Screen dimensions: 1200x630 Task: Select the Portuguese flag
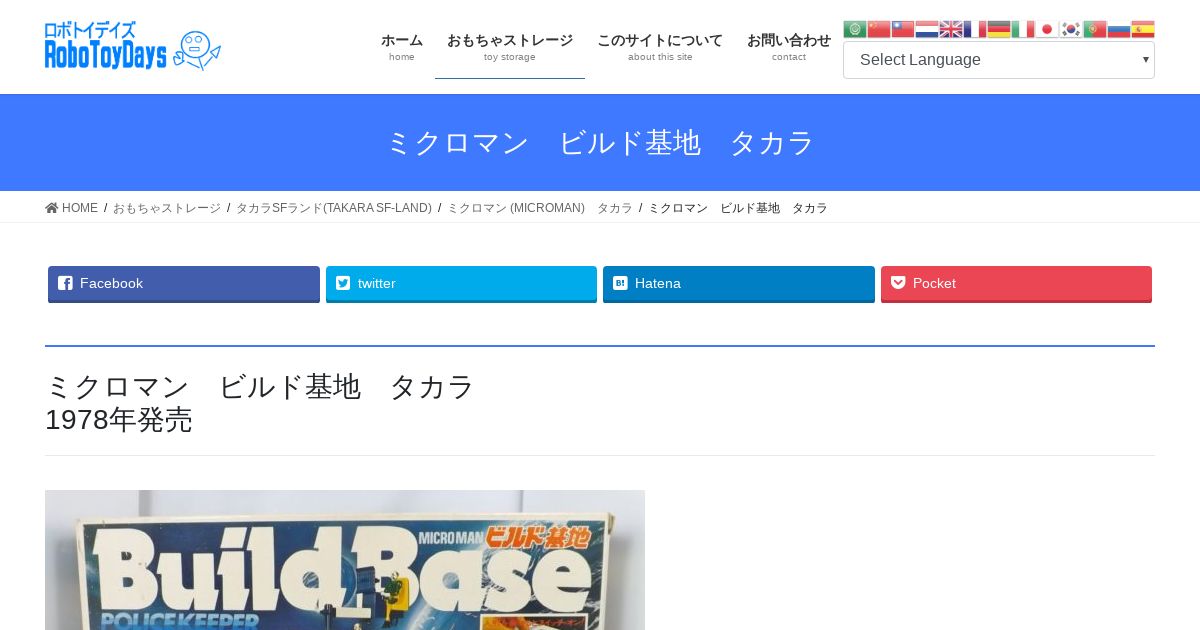tap(1095, 29)
